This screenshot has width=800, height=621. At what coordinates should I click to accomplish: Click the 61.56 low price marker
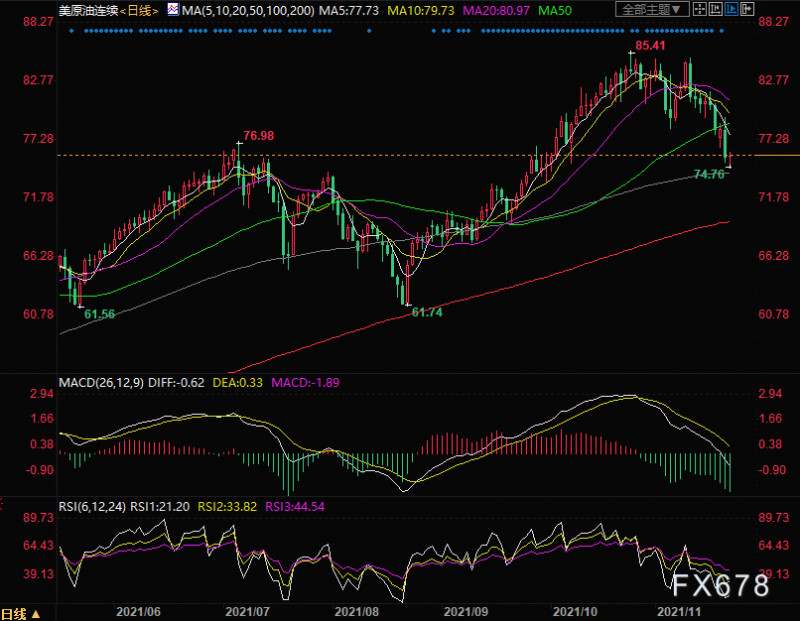click(99, 314)
